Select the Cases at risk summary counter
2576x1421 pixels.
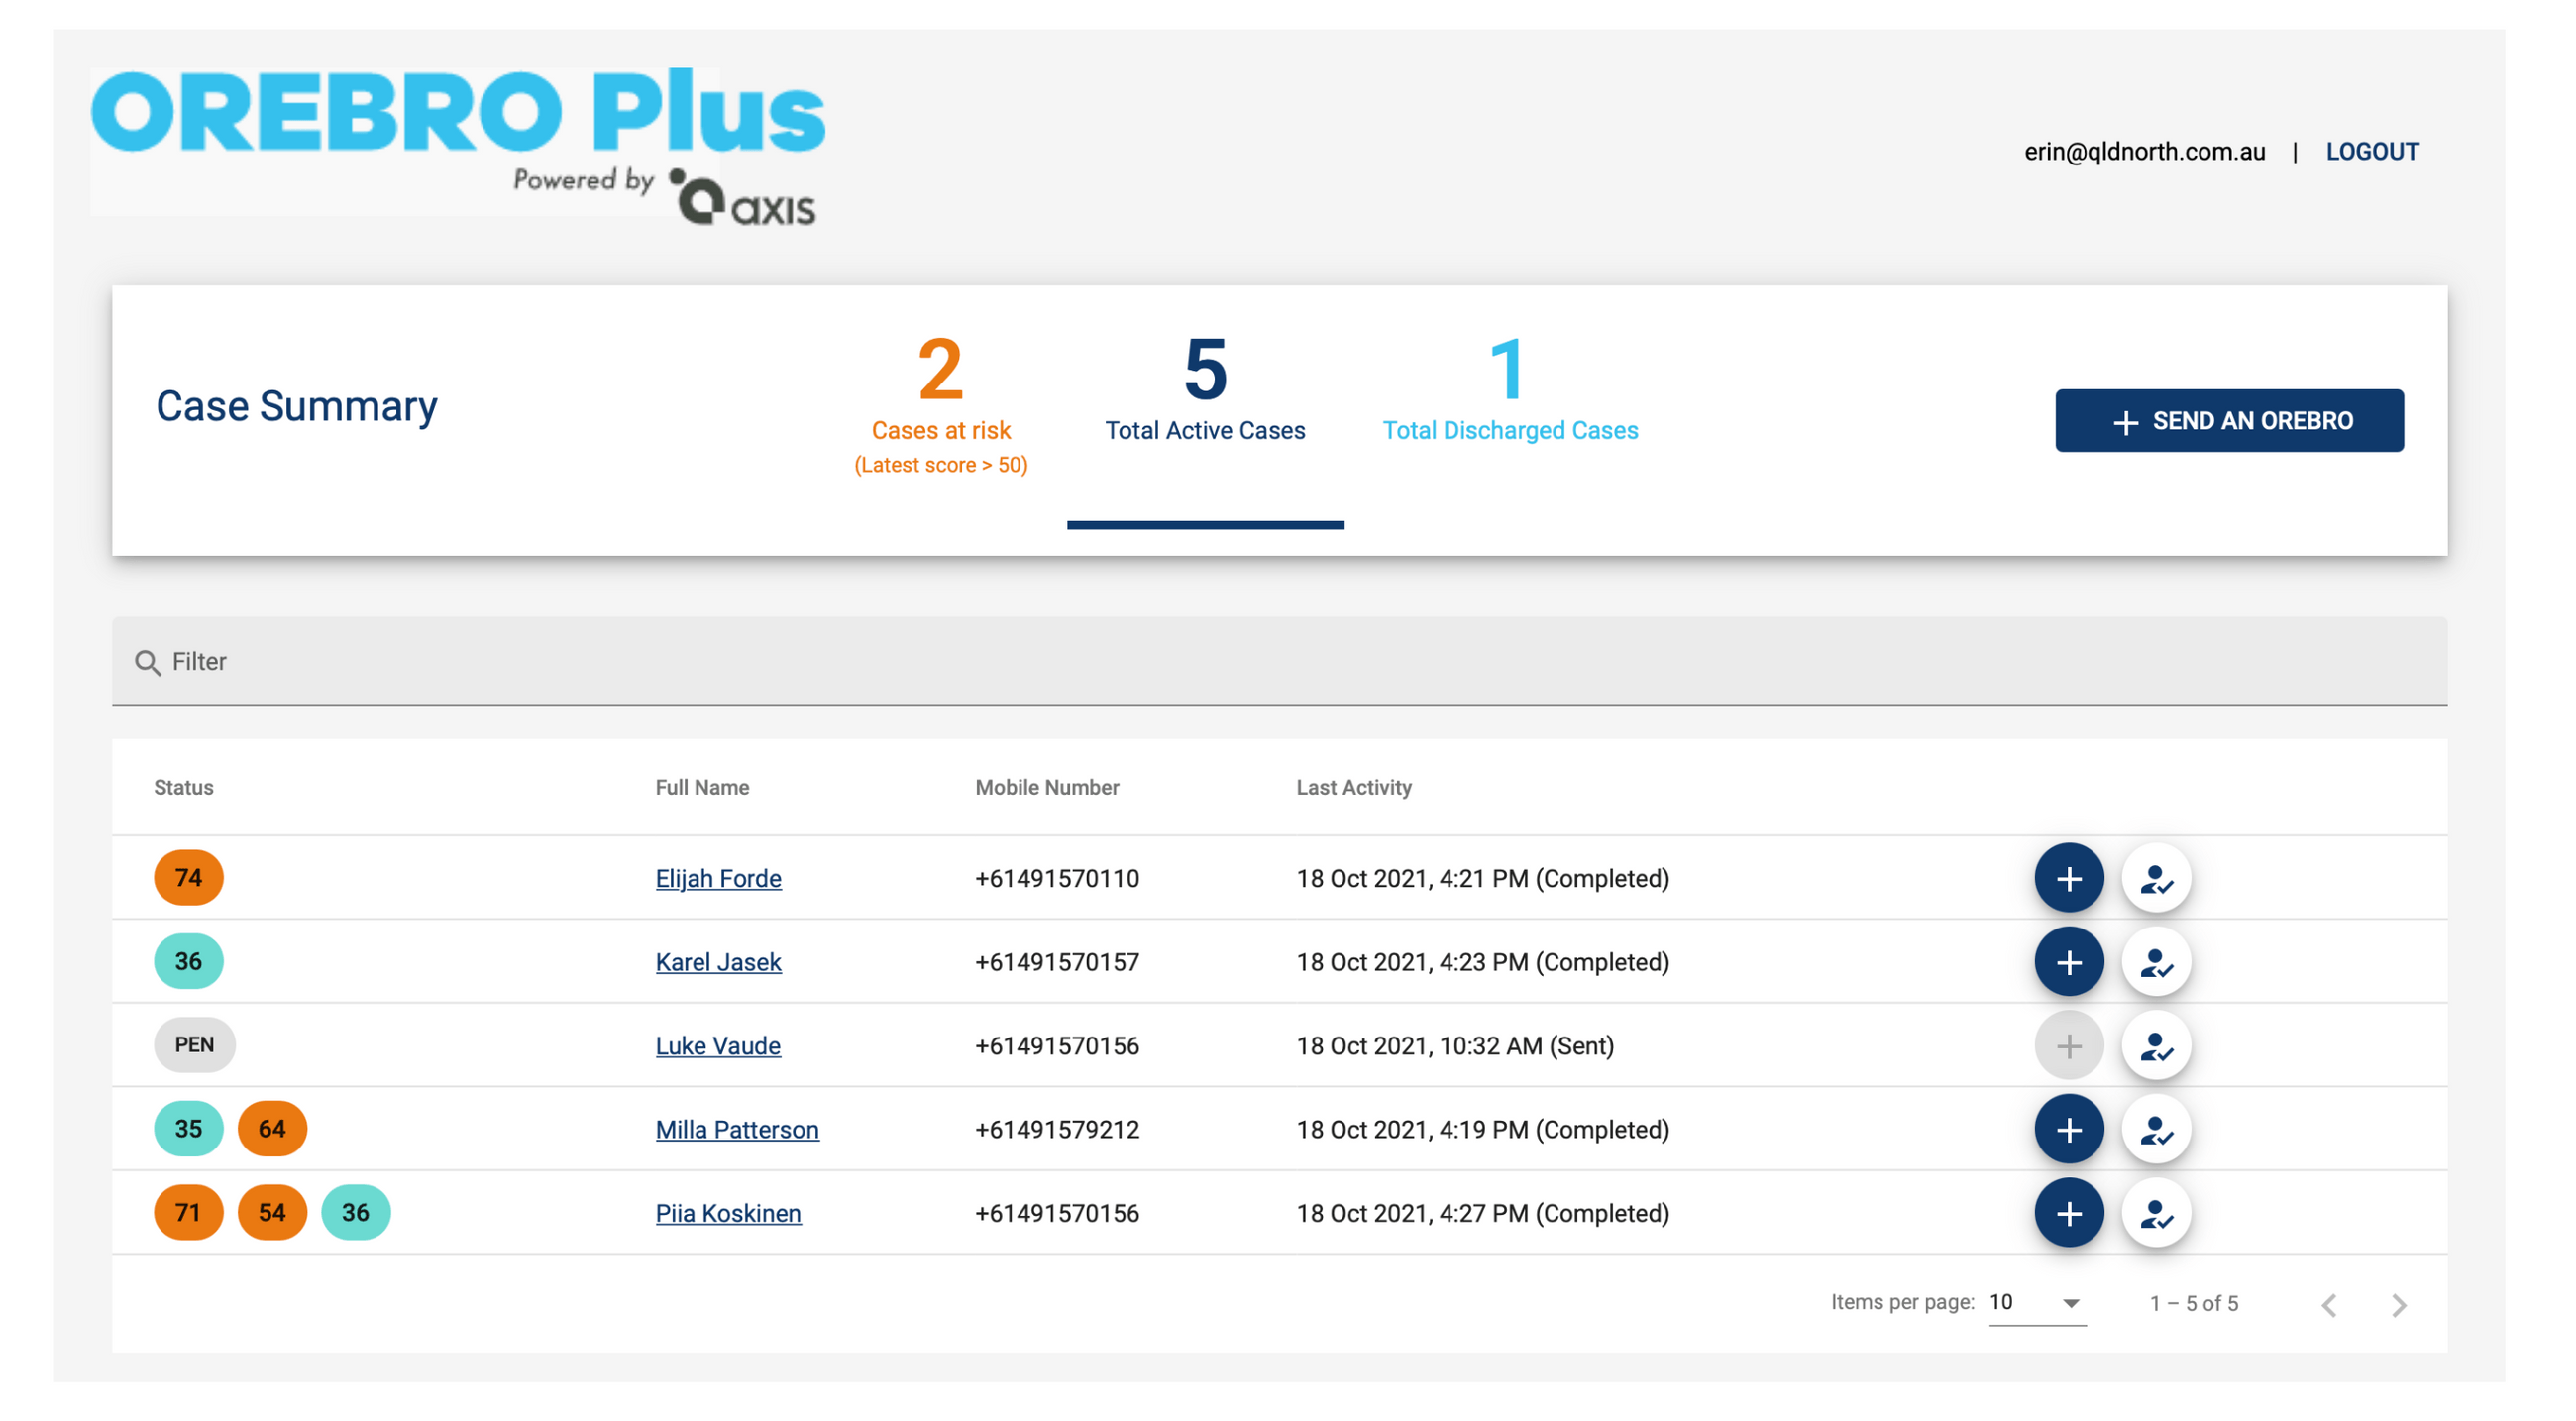click(940, 398)
